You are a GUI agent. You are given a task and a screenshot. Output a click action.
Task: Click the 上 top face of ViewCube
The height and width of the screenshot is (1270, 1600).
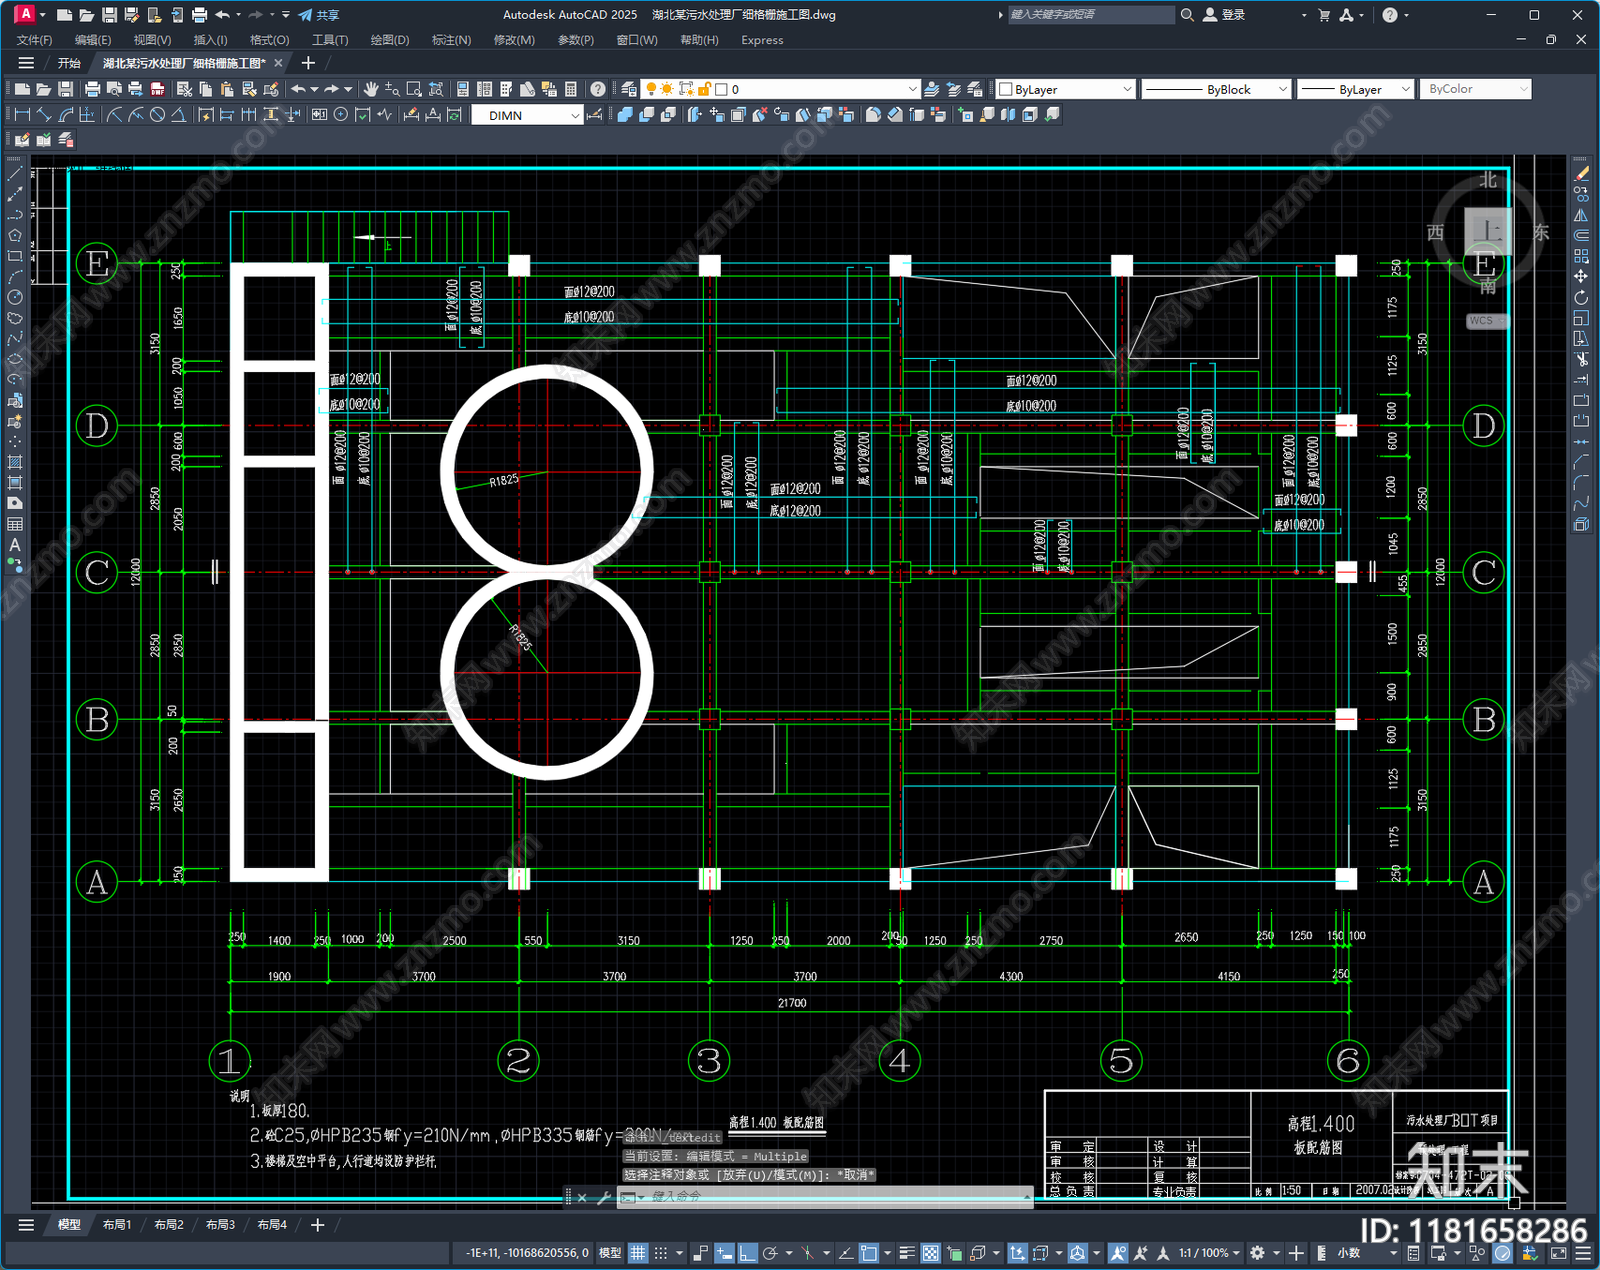coord(1489,232)
